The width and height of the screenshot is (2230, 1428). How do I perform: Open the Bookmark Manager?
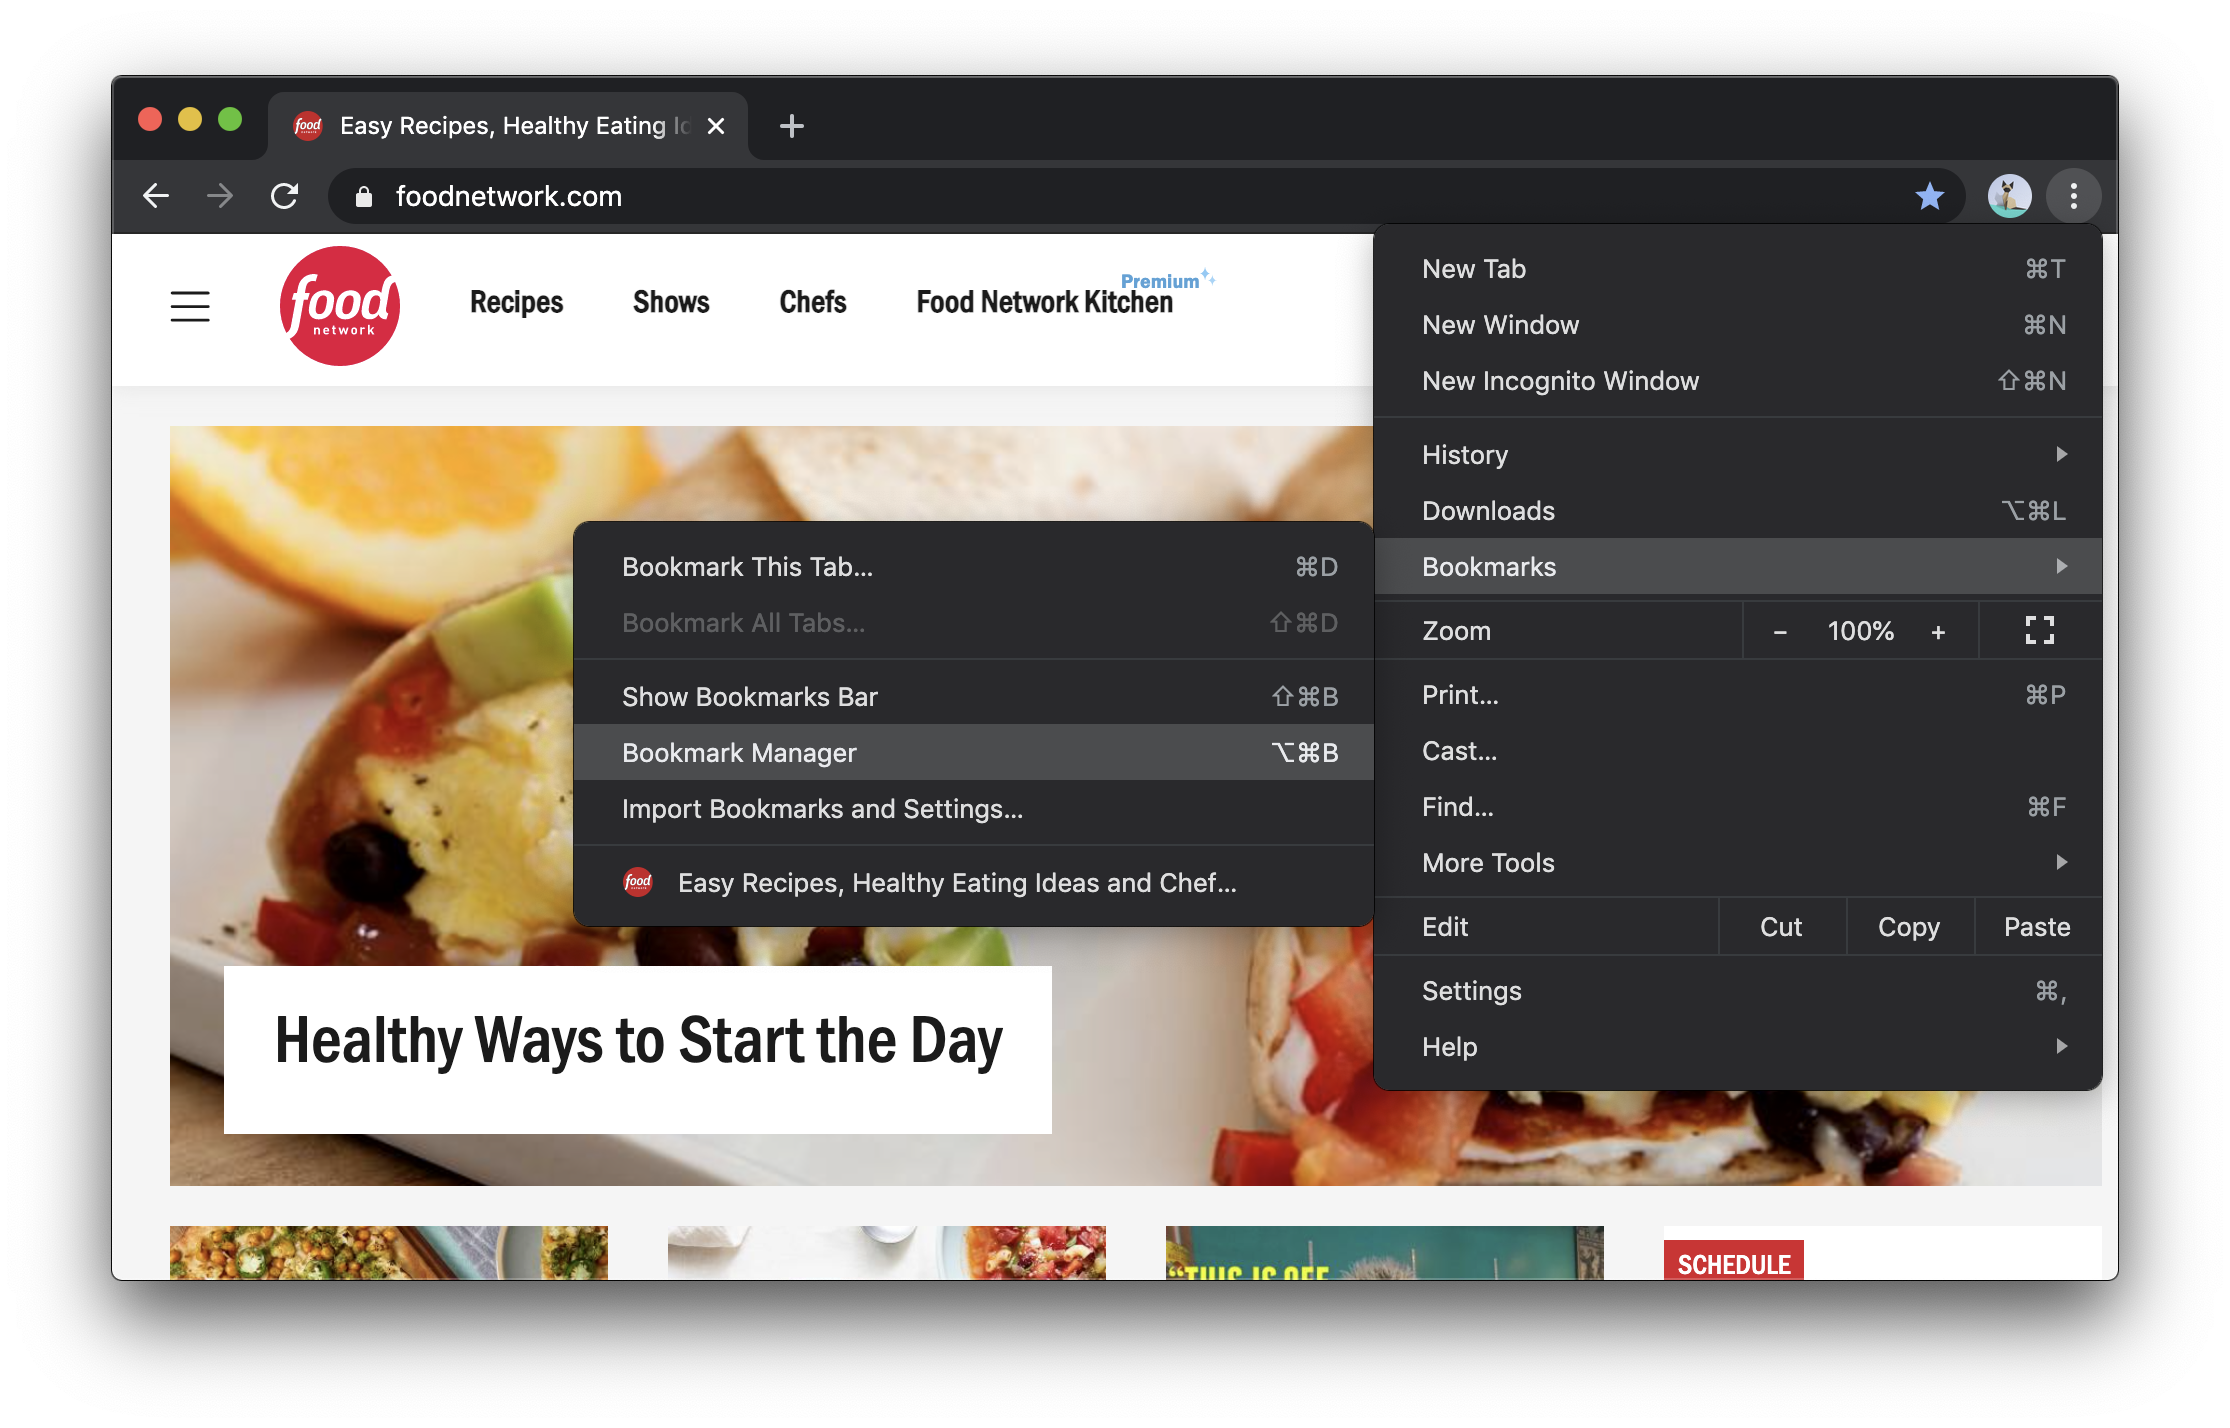tap(973, 753)
